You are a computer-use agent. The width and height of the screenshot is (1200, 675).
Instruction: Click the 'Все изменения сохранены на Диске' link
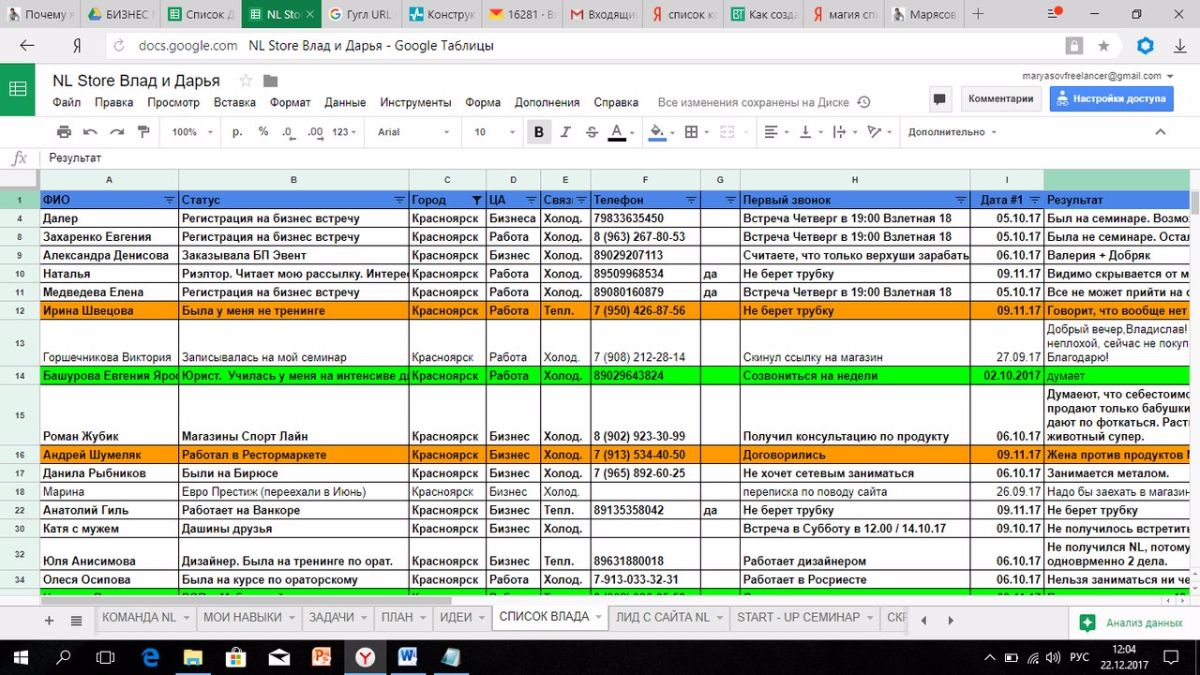(753, 102)
